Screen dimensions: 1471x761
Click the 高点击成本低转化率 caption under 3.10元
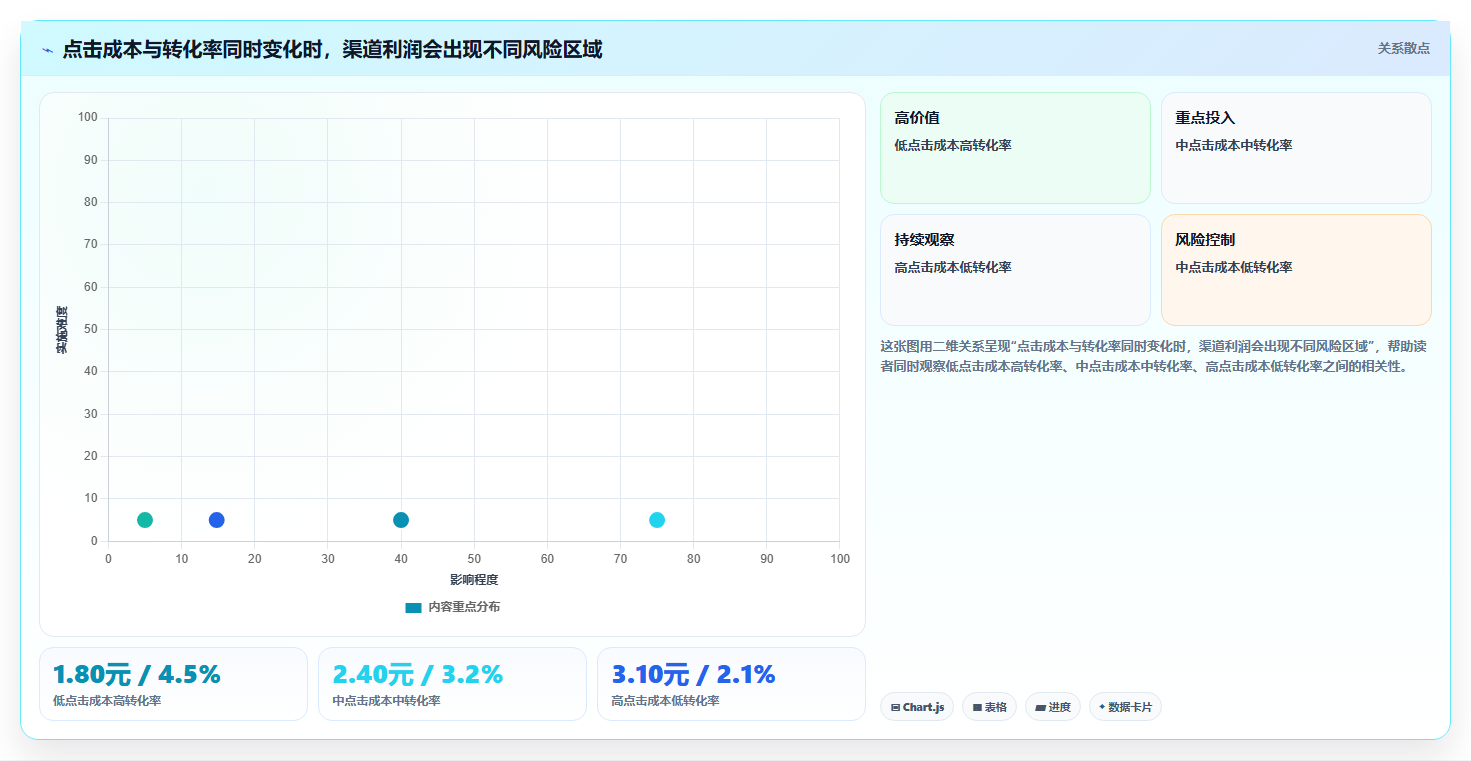click(665, 701)
